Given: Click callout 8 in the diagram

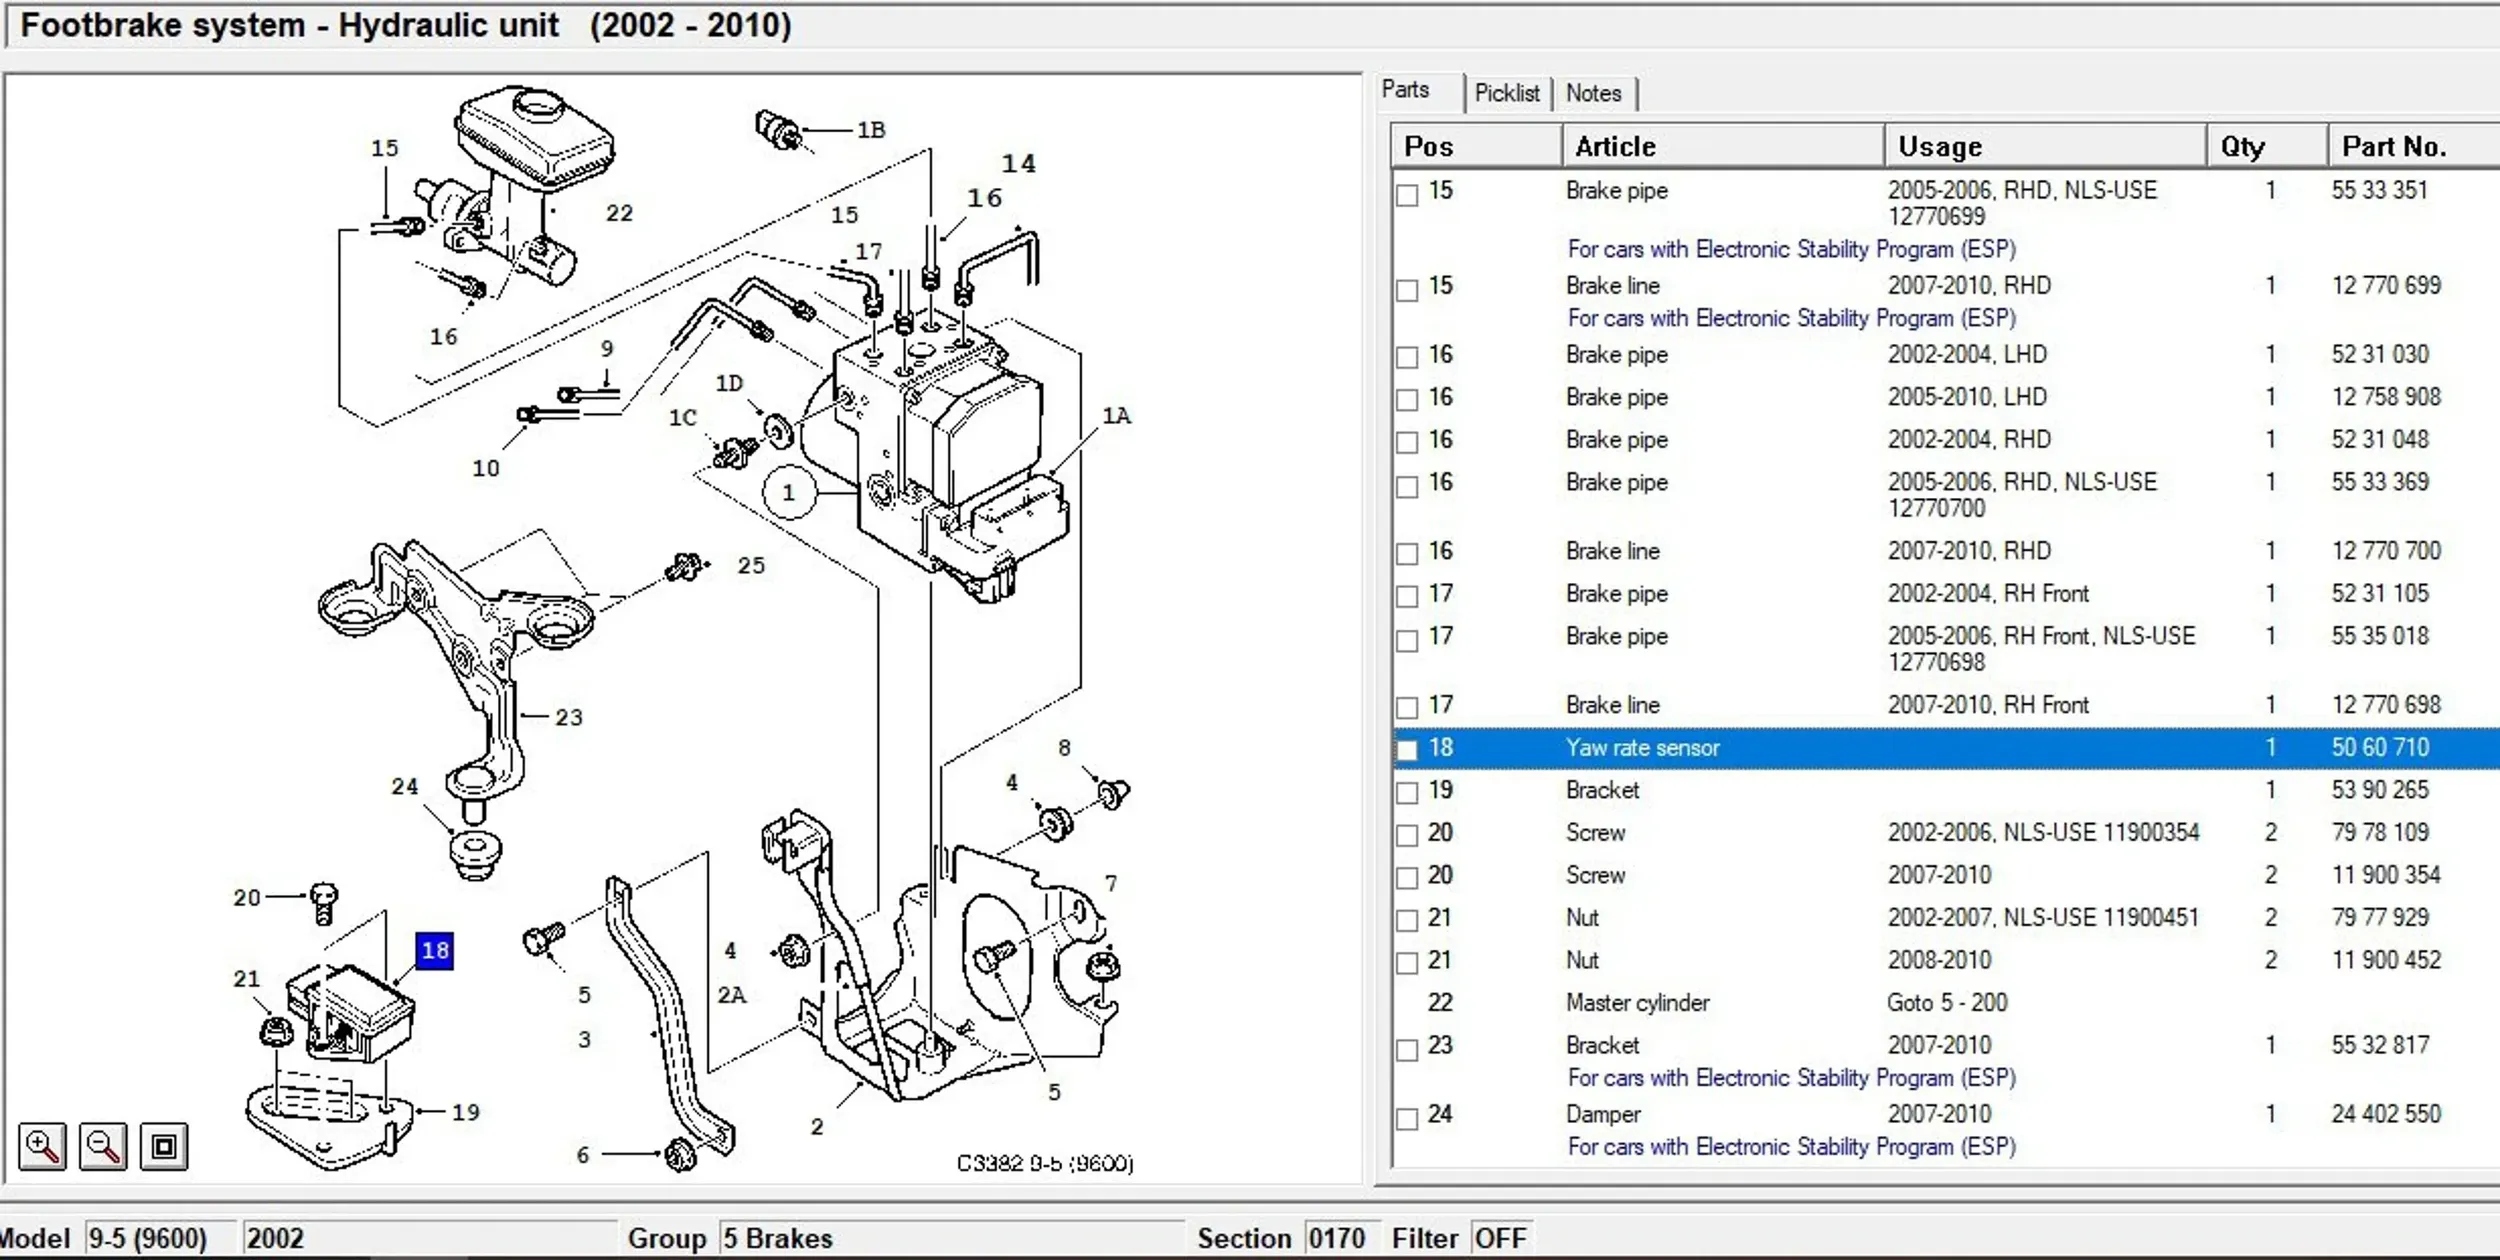Looking at the screenshot, I should [x=1065, y=748].
